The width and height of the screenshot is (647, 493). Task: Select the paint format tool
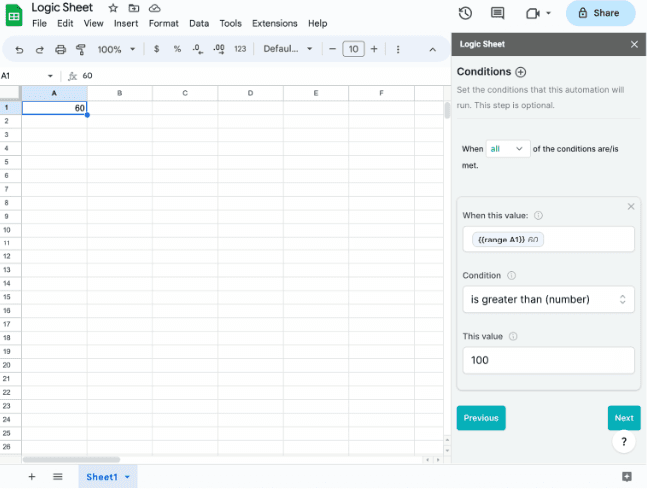click(80, 49)
